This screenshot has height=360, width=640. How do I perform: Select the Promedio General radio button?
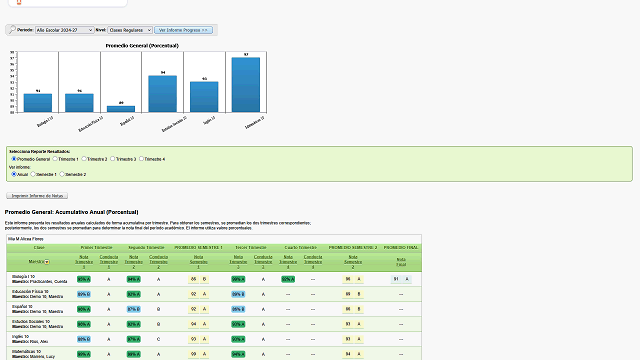click(14, 159)
